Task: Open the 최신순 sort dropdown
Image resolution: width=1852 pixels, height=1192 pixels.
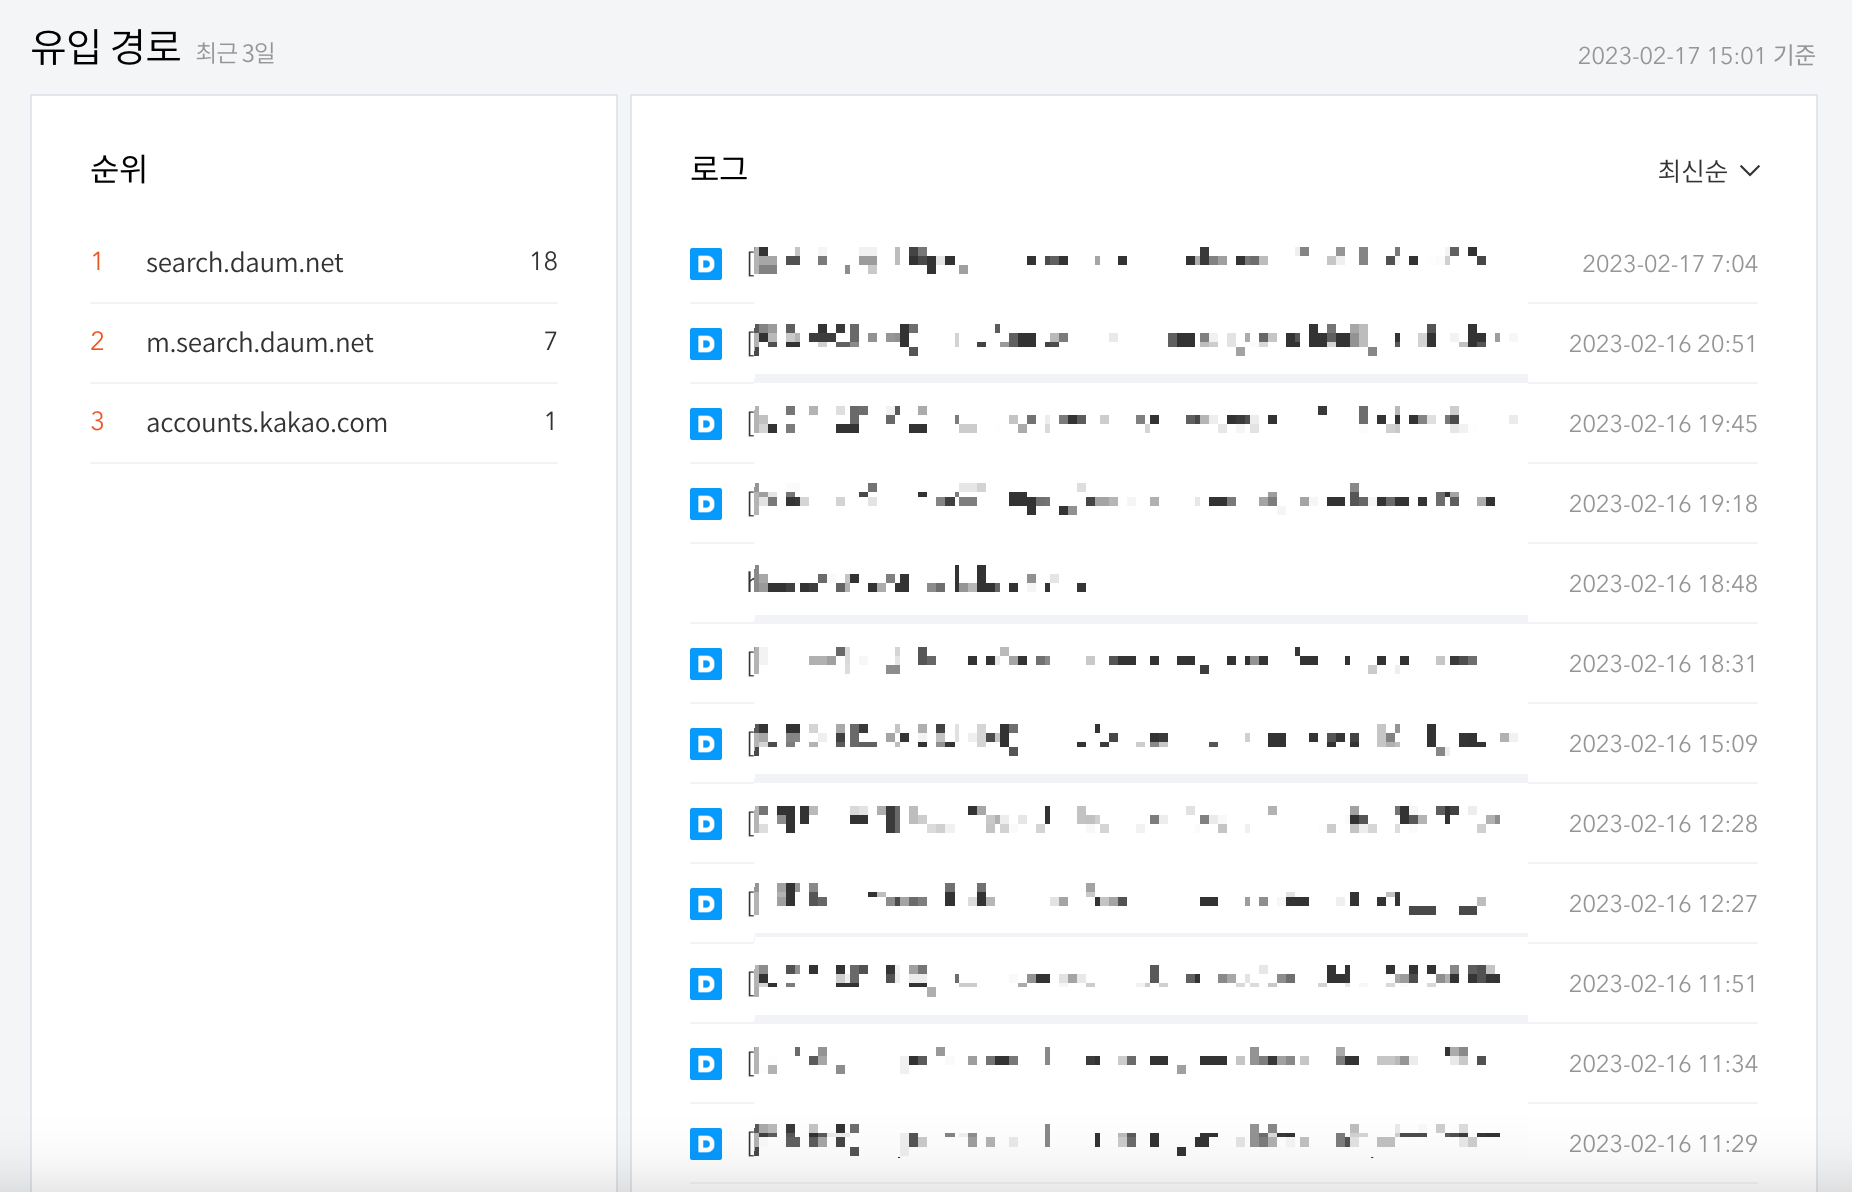Action: tap(1708, 171)
